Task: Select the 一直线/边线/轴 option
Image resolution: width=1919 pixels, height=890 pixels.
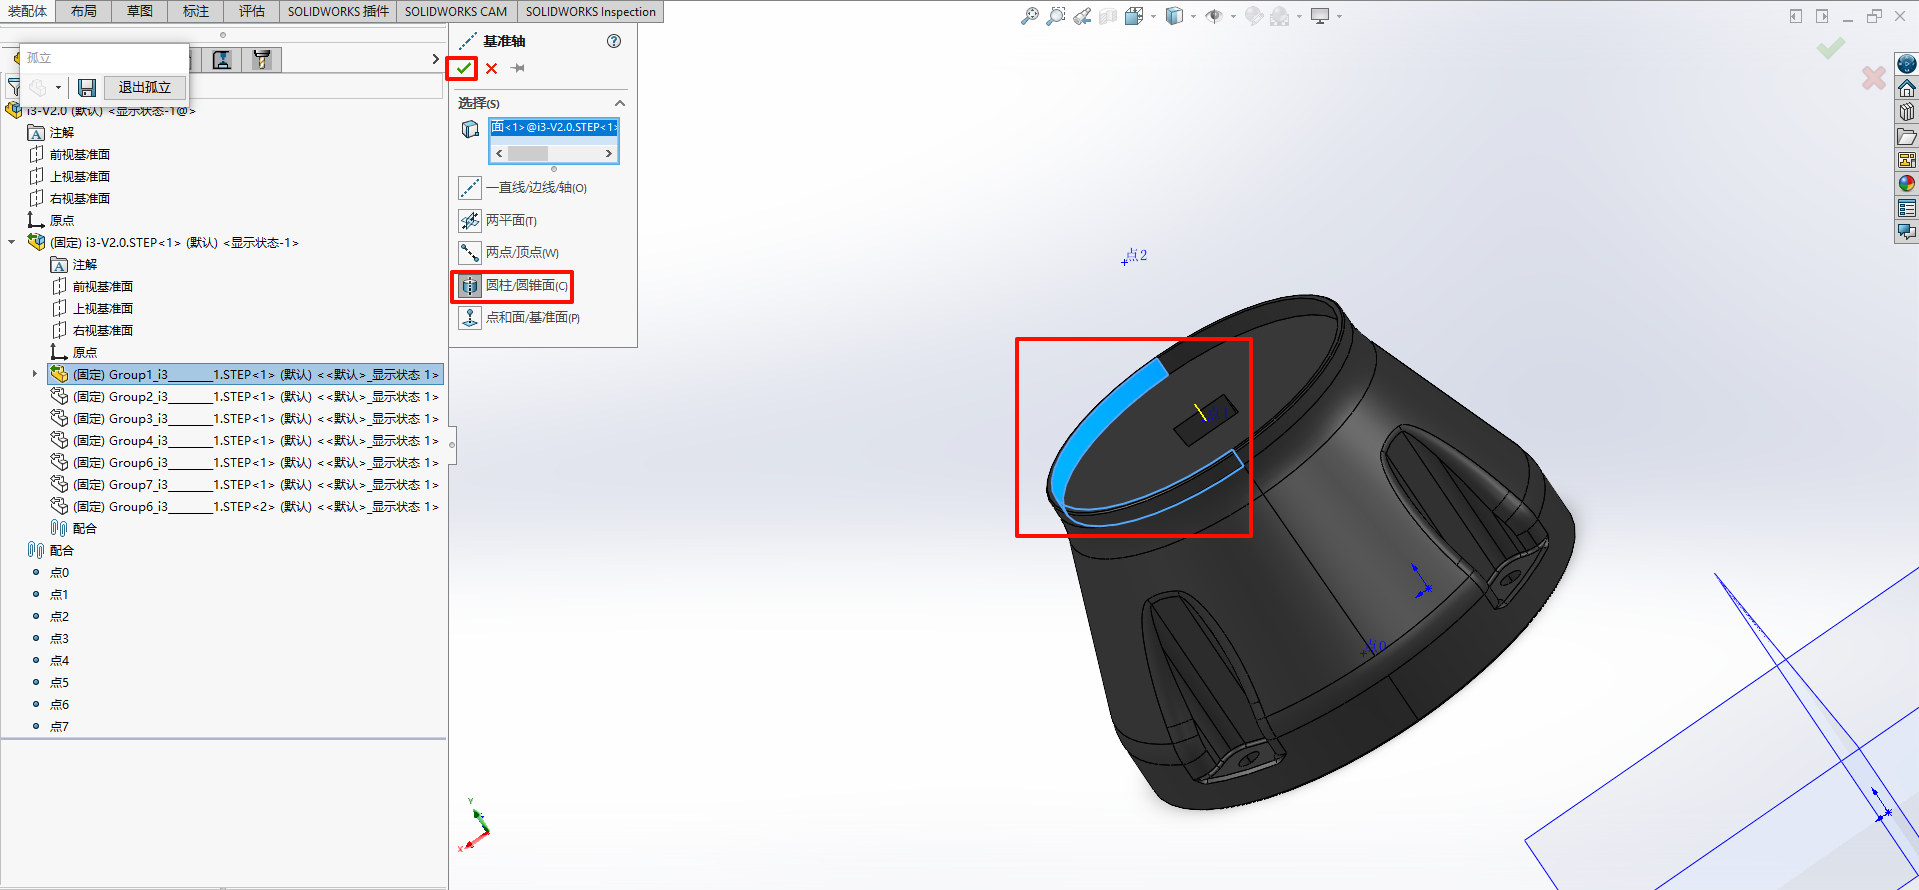Action: click(523, 188)
